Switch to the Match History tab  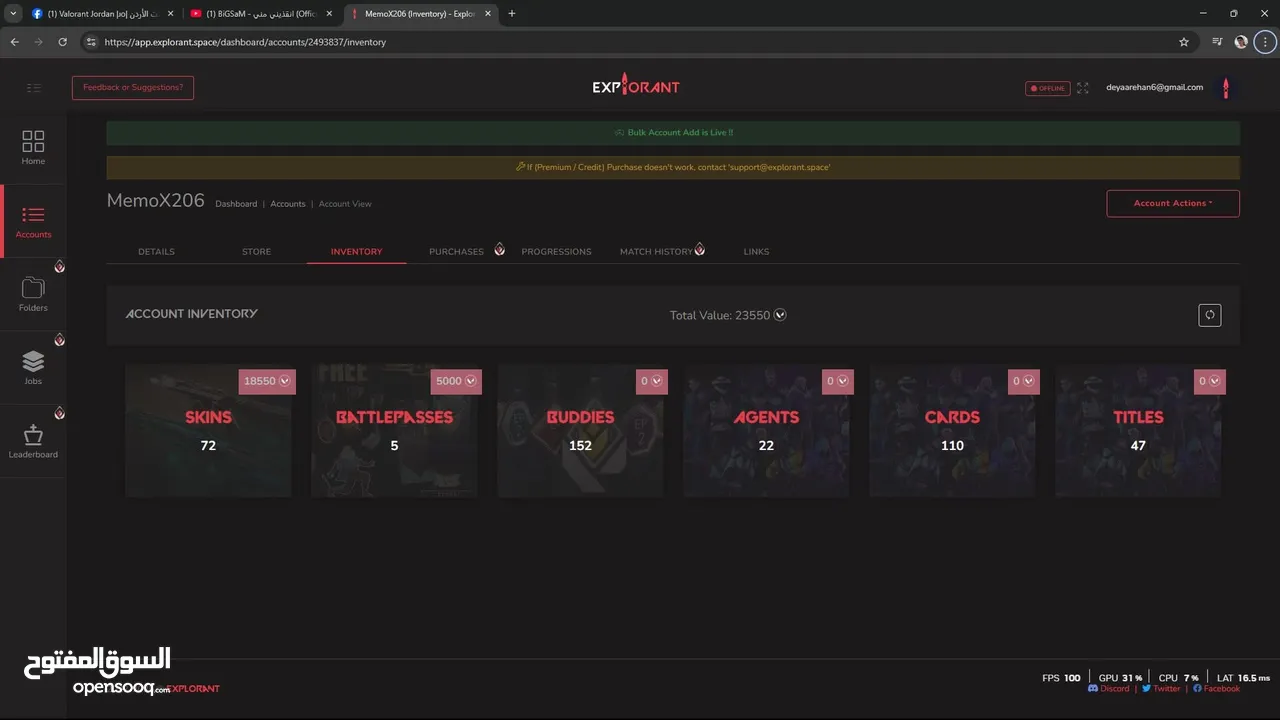pyautogui.click(x=656, y=252)
